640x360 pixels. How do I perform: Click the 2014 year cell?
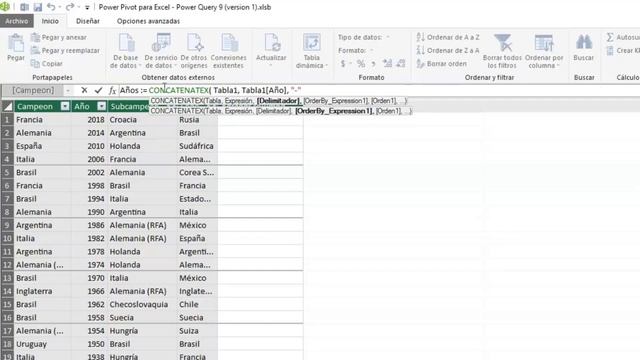coord(89,133)
